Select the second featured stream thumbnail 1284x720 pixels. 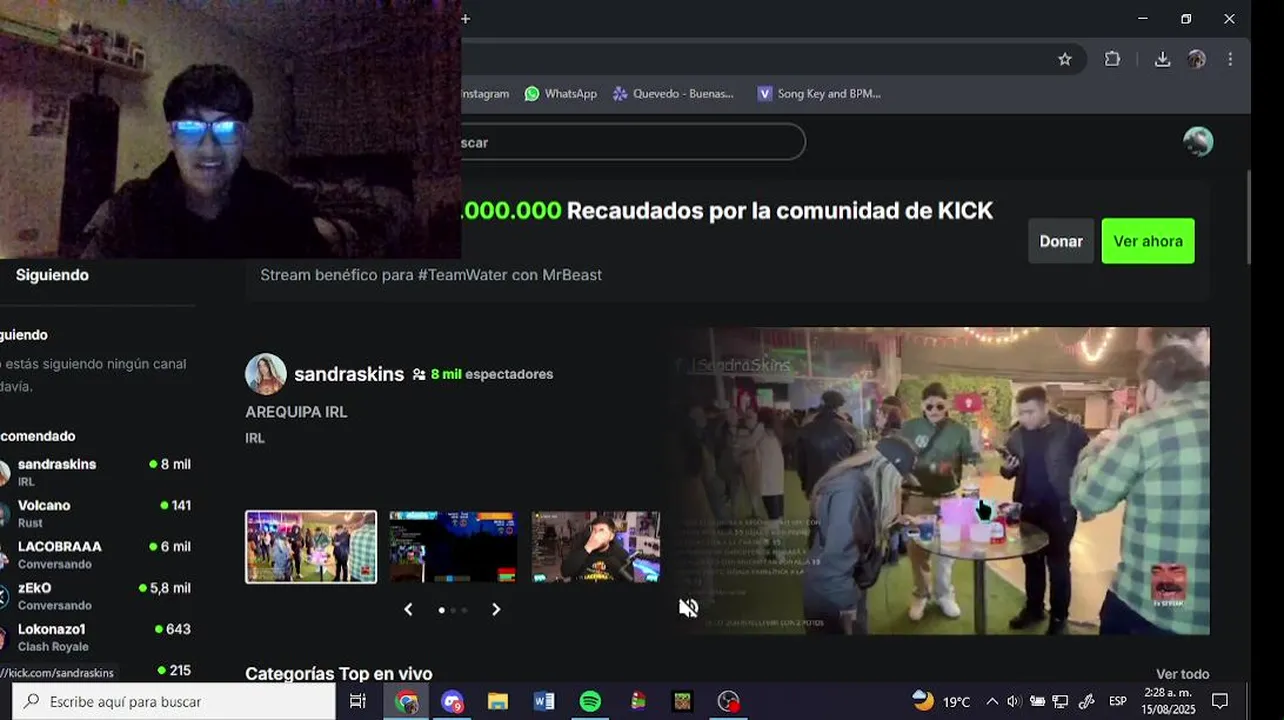(x=453, y=547)
